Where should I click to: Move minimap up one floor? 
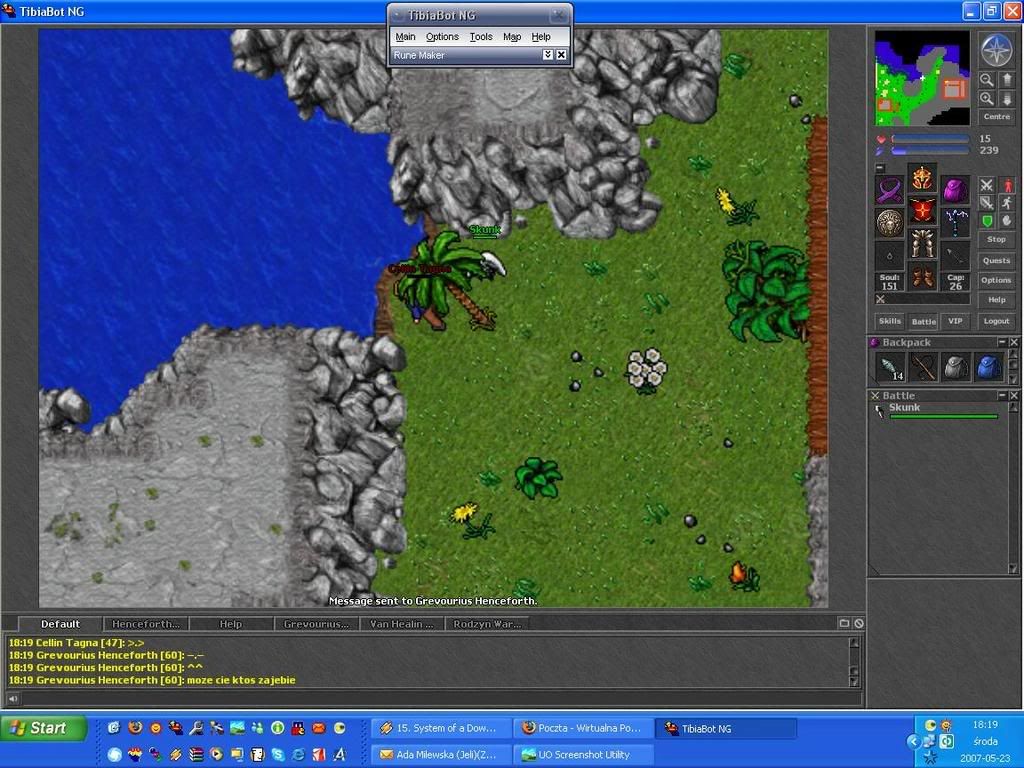(1007, 80)
